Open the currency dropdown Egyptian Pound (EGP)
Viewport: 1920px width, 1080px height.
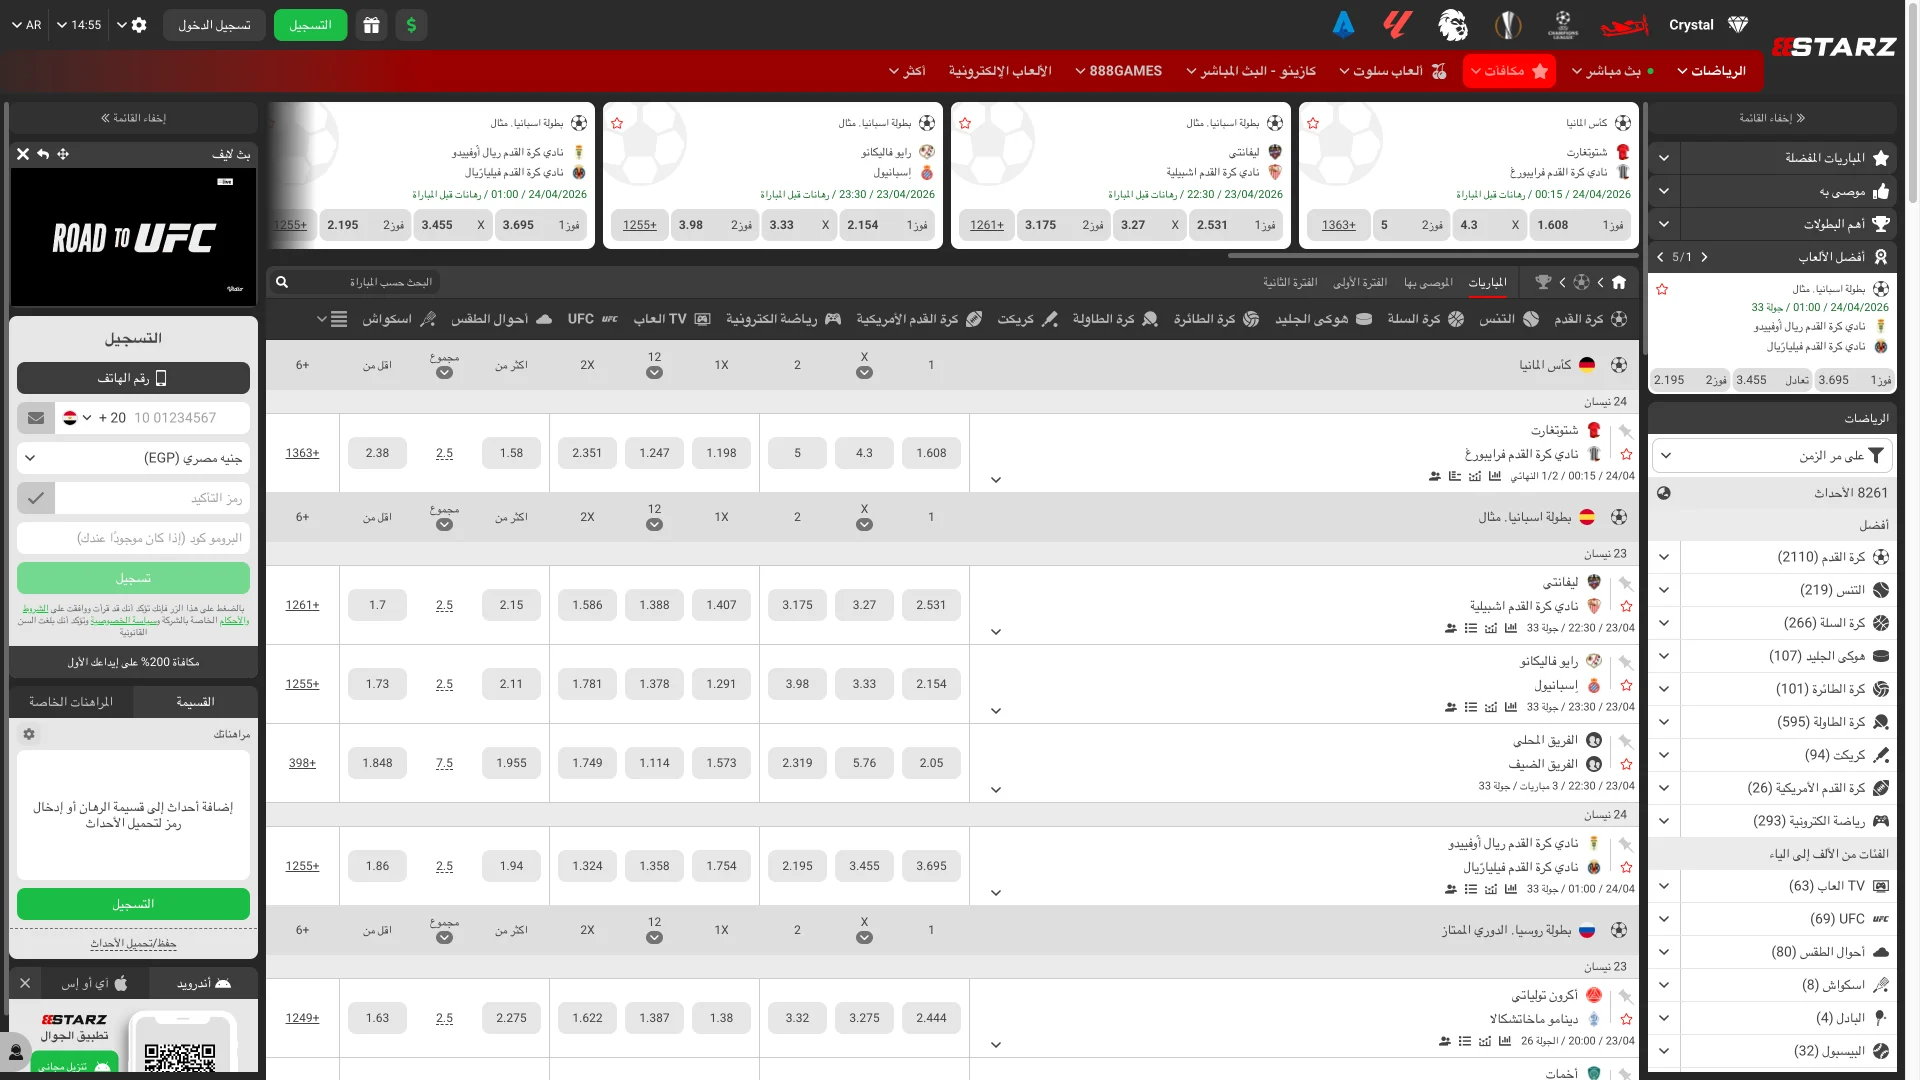(133, 458)
